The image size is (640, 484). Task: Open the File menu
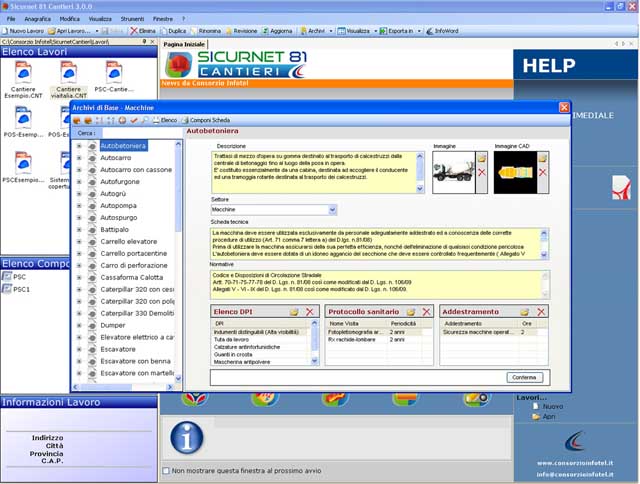(x=11, y=19)
